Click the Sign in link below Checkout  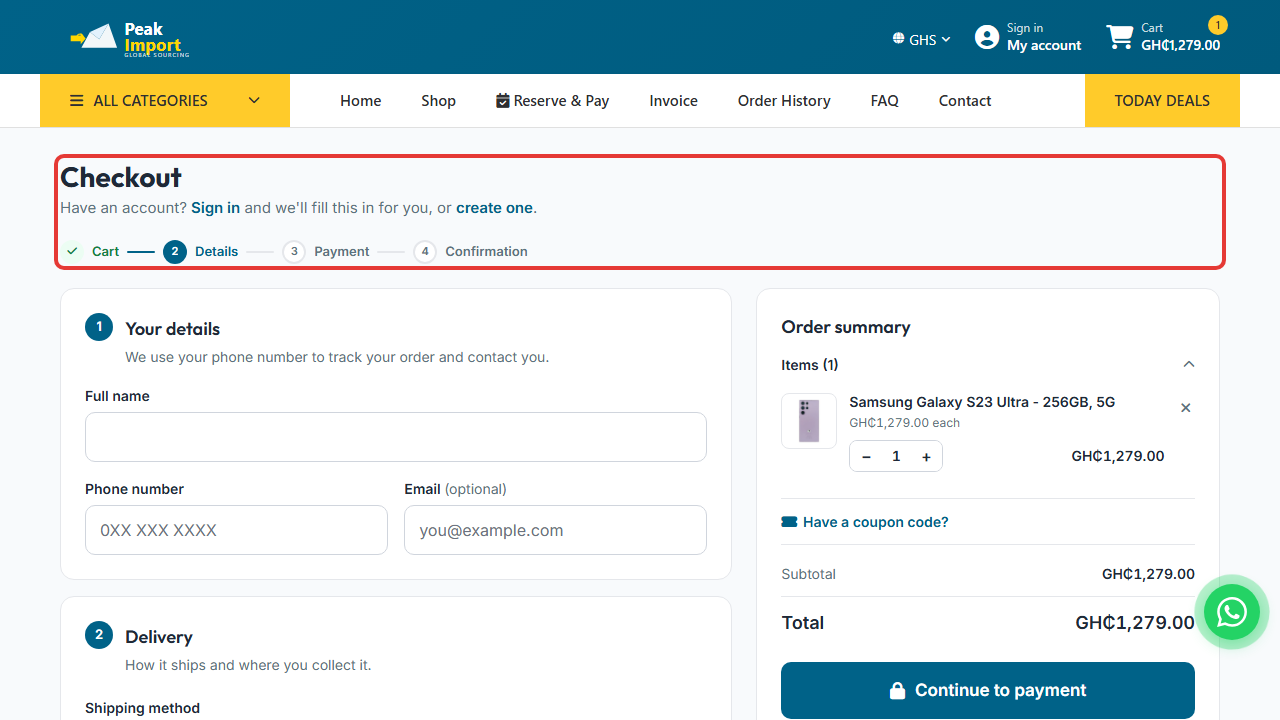click(x=215, y=208)
